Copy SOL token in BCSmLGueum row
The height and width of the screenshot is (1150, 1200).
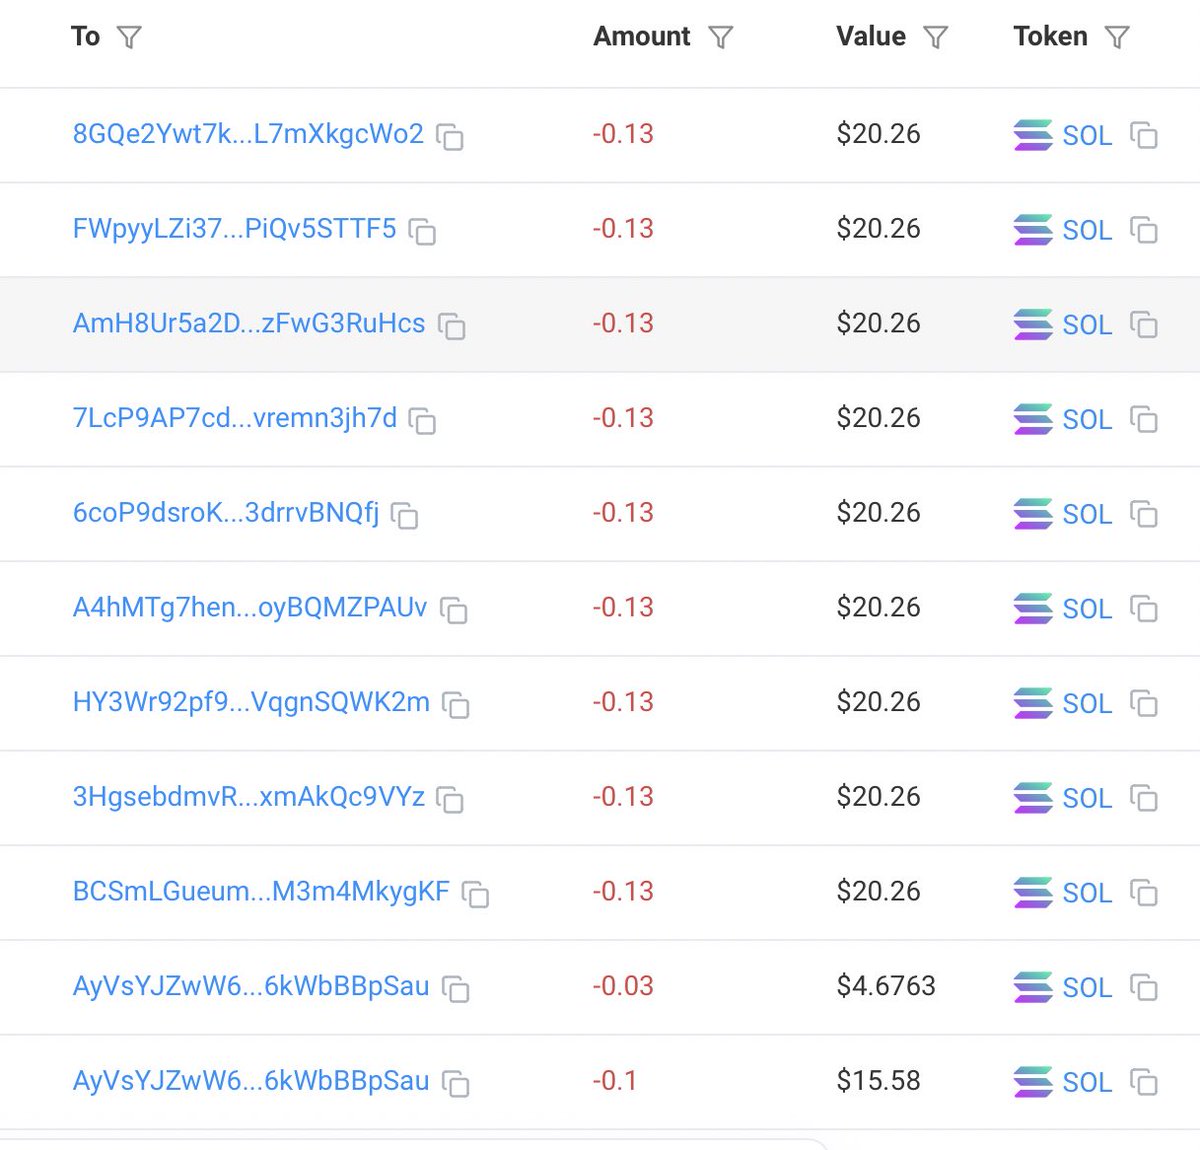click(1144, 893)
